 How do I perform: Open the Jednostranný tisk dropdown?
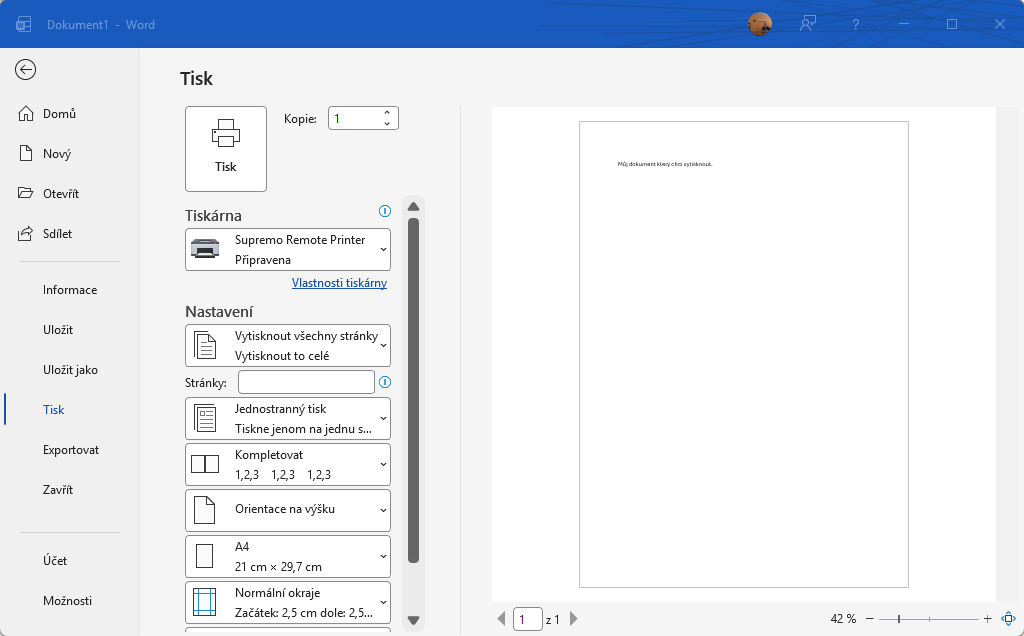point(287,418)
